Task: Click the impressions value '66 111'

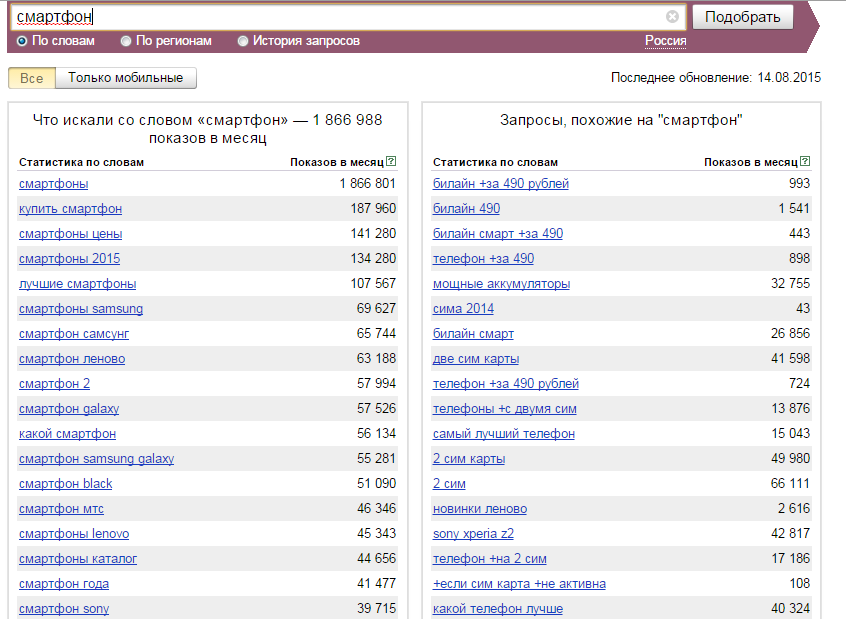Action: [x=790, y=484]
